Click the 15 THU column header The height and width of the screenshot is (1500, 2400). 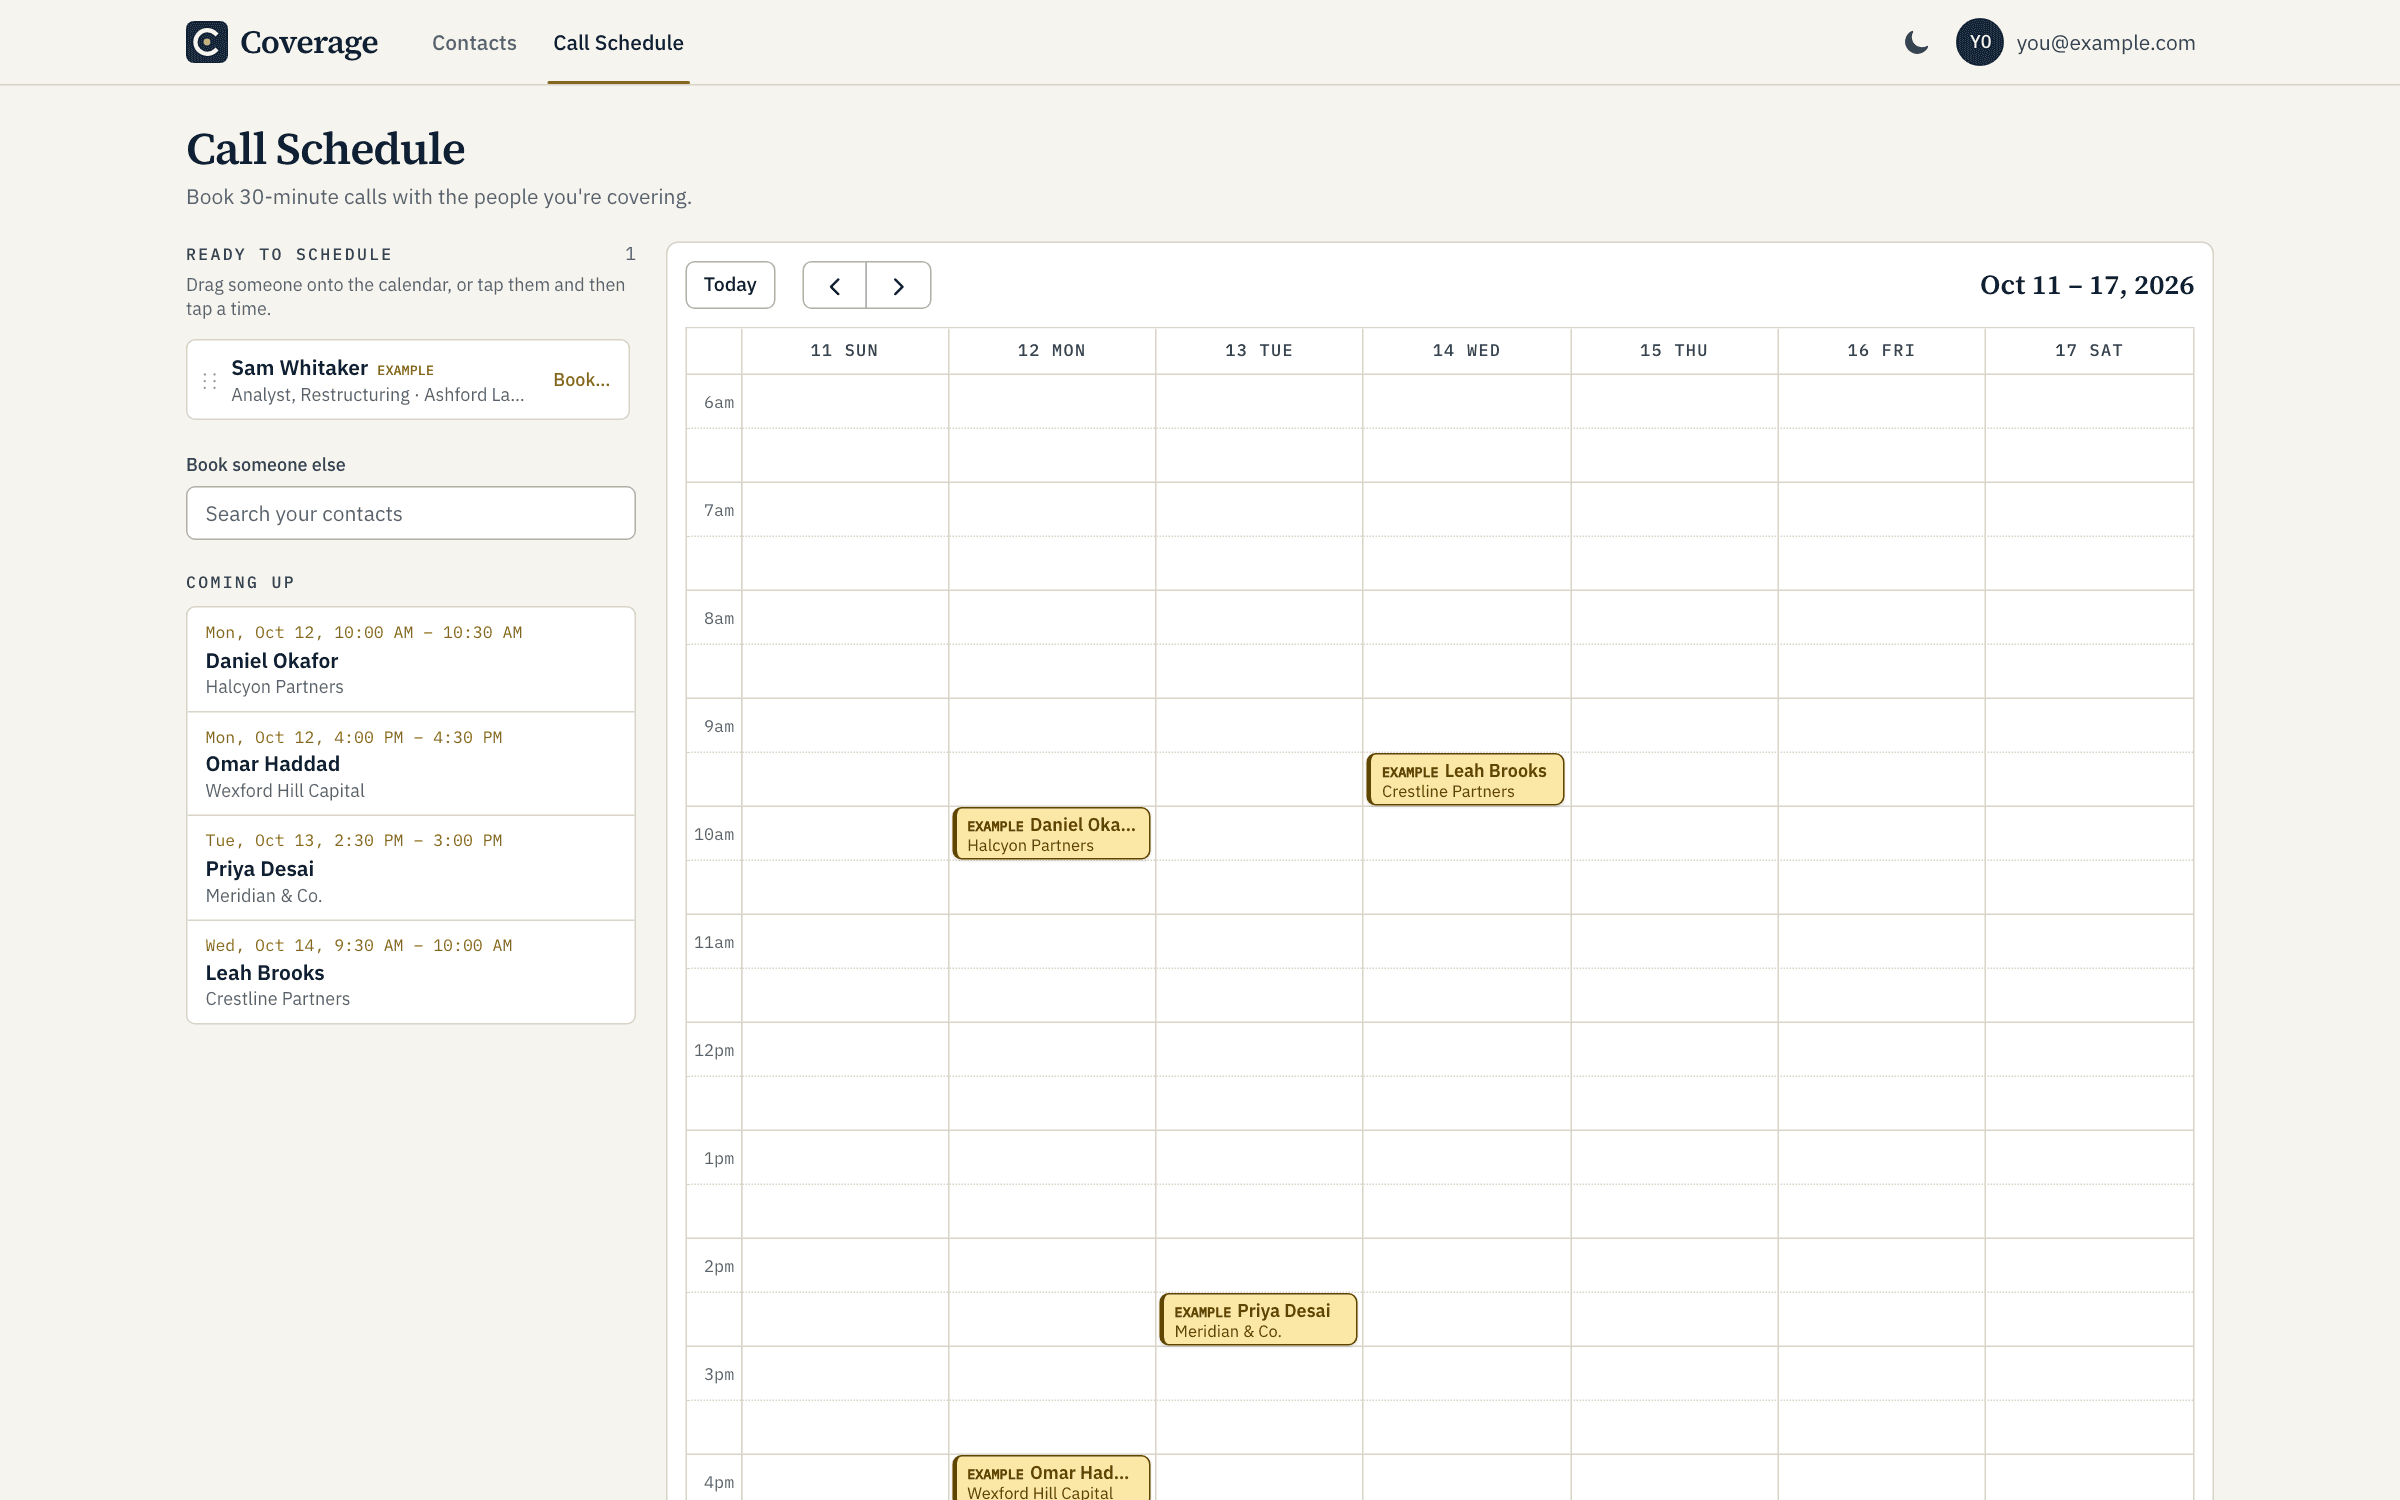click(1674, 351)
